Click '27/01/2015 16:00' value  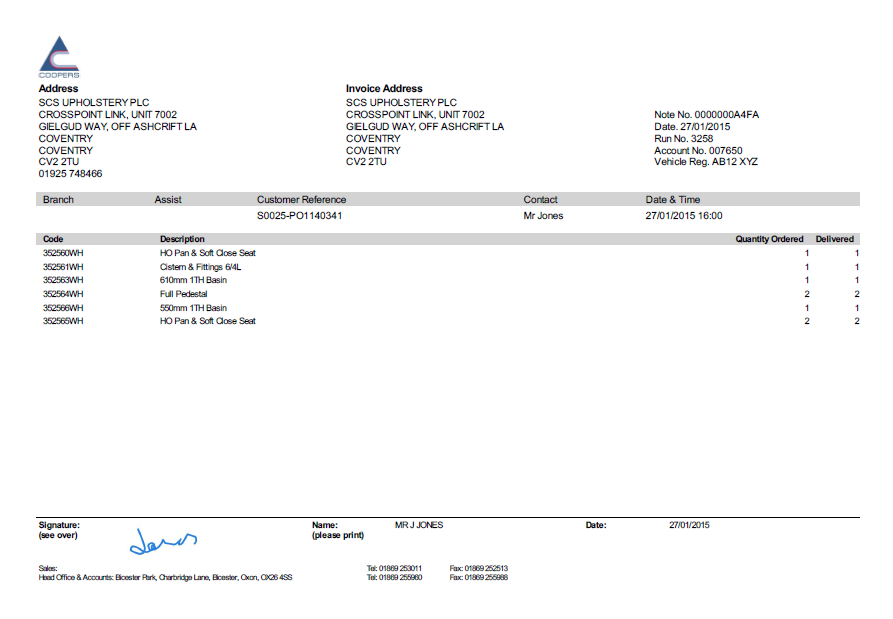684,216
